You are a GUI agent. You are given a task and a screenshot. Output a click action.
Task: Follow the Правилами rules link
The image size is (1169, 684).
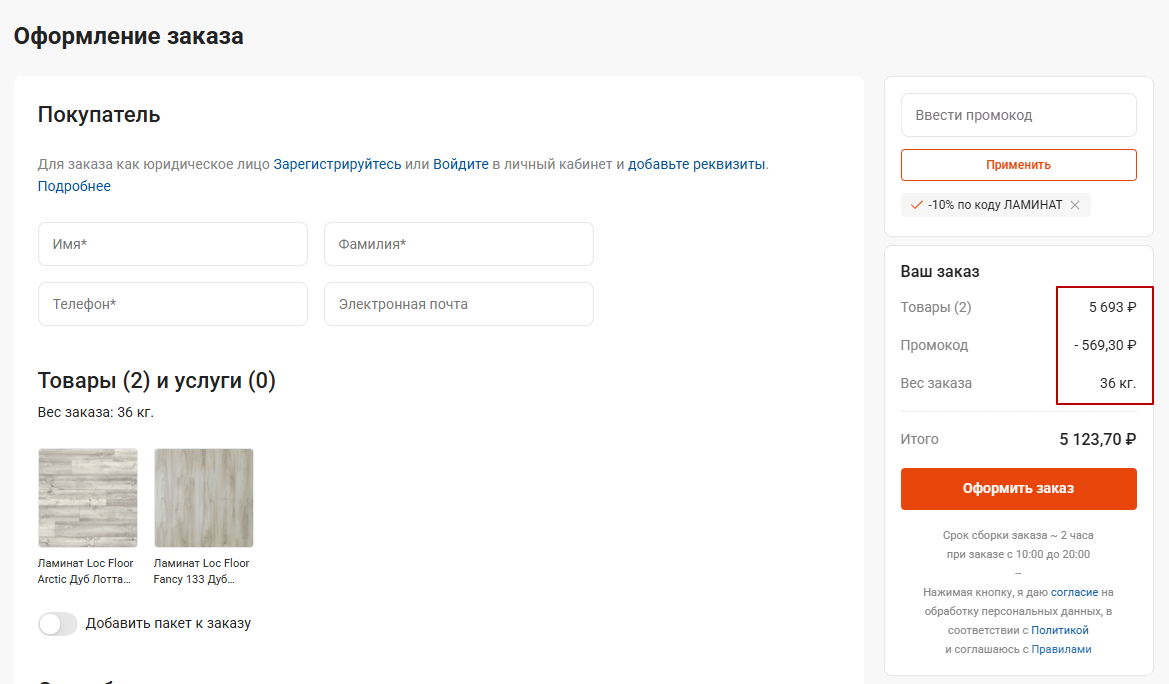pyautogui.click(x=1061, y=649)
